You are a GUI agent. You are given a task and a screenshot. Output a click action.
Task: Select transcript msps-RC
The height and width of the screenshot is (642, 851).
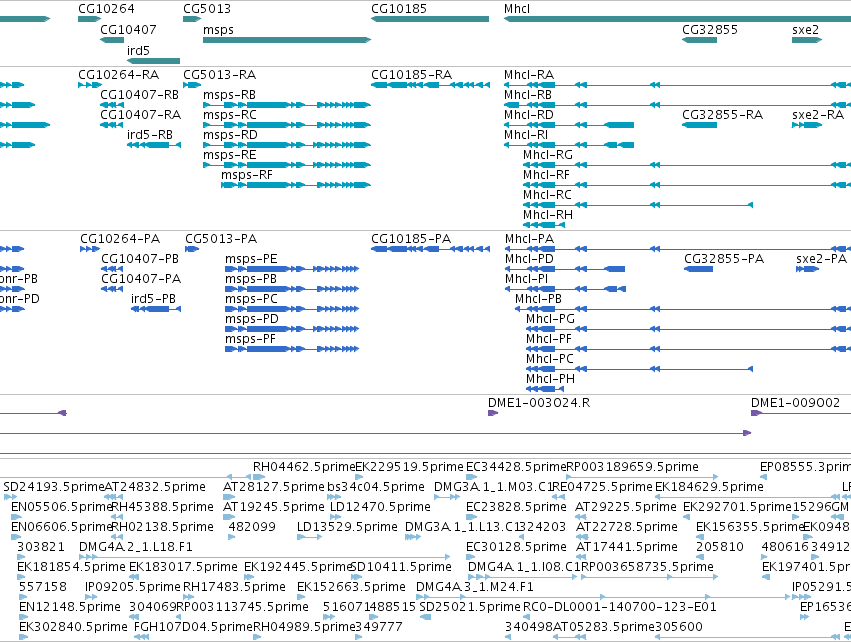tap(287, 125)
